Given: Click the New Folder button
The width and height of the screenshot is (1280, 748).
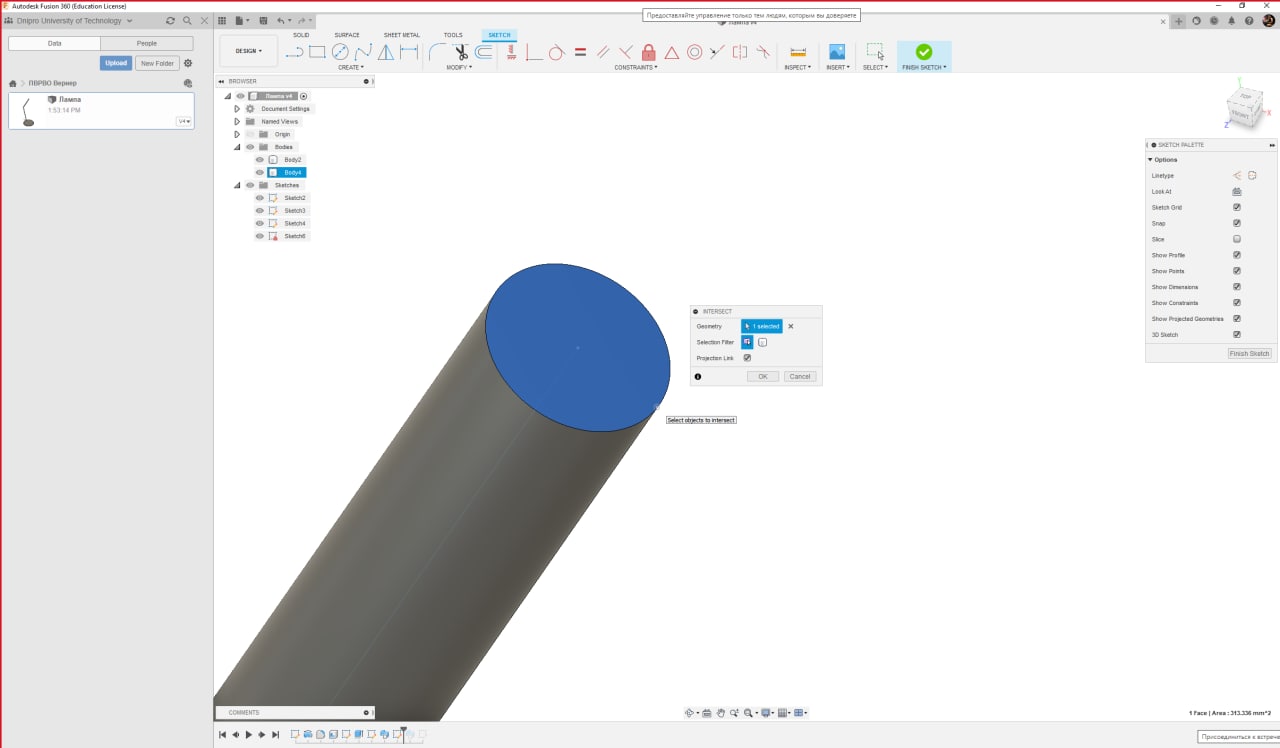Looking at the screenshot, I should (157, 63).
